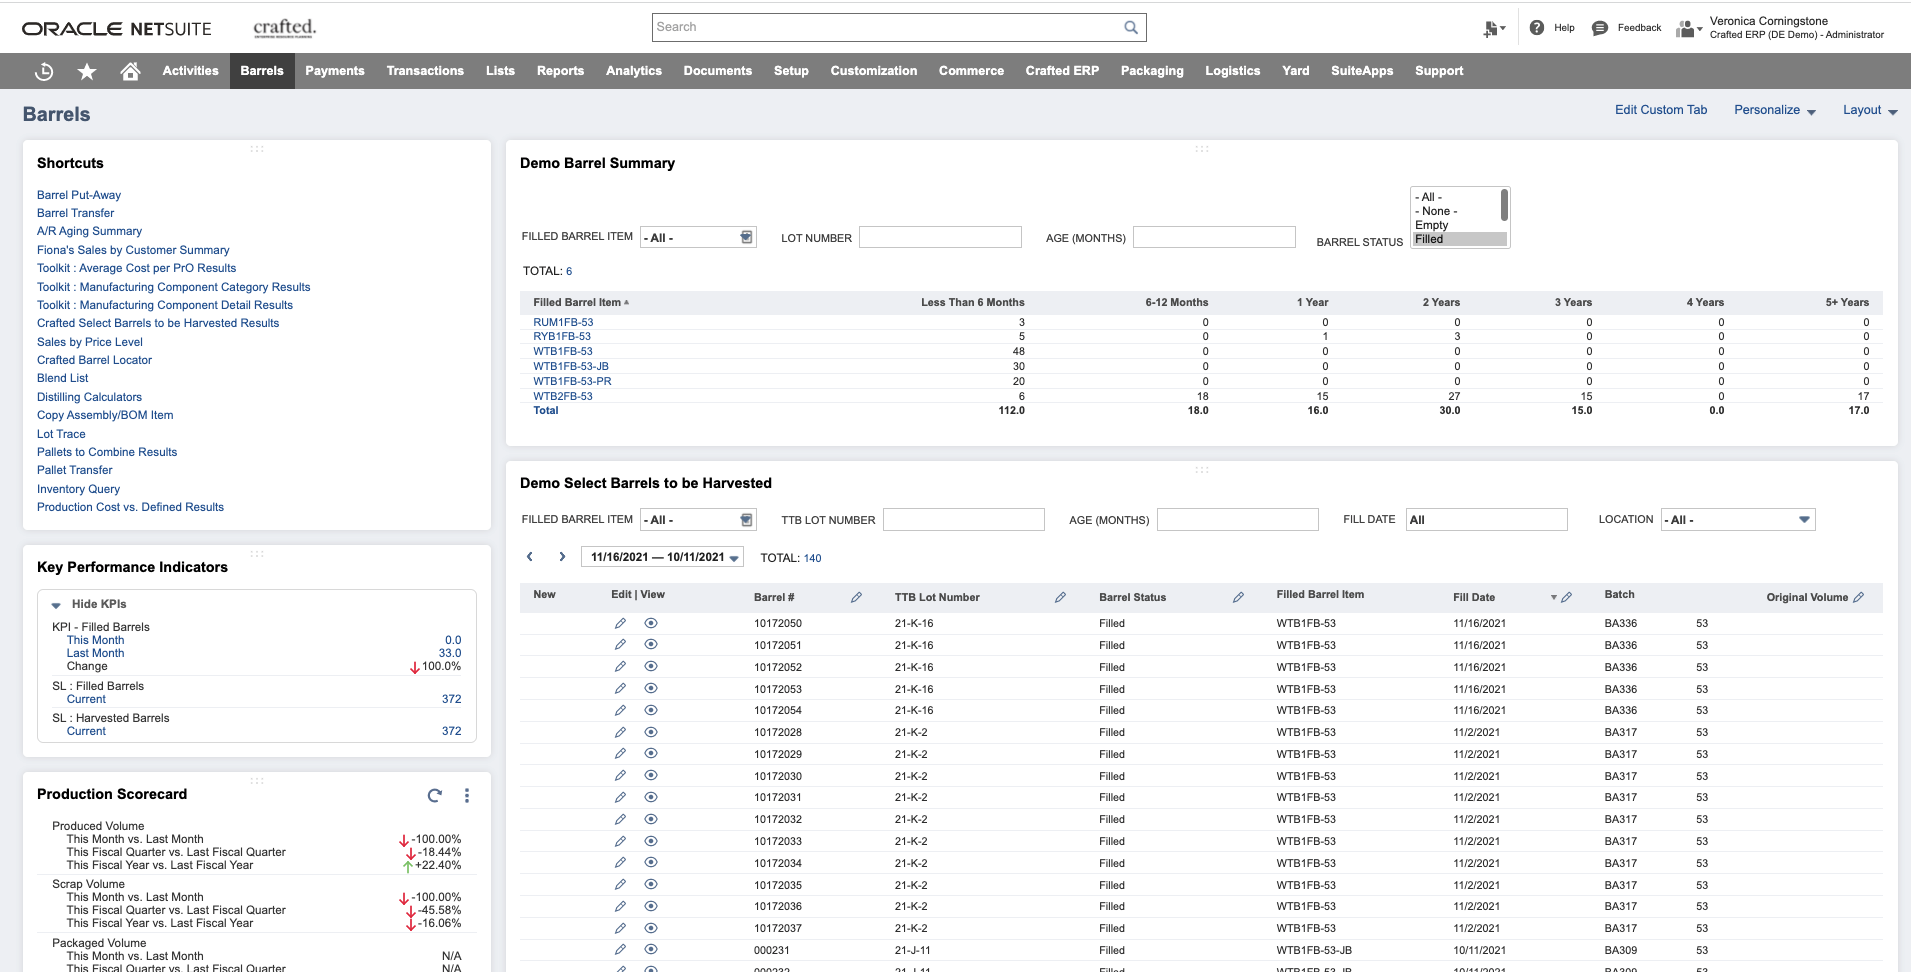Select Empty in the Barrel Status list
Image resolution: width=1911 pixels, height=972 pixels.
coord(1433,225)
